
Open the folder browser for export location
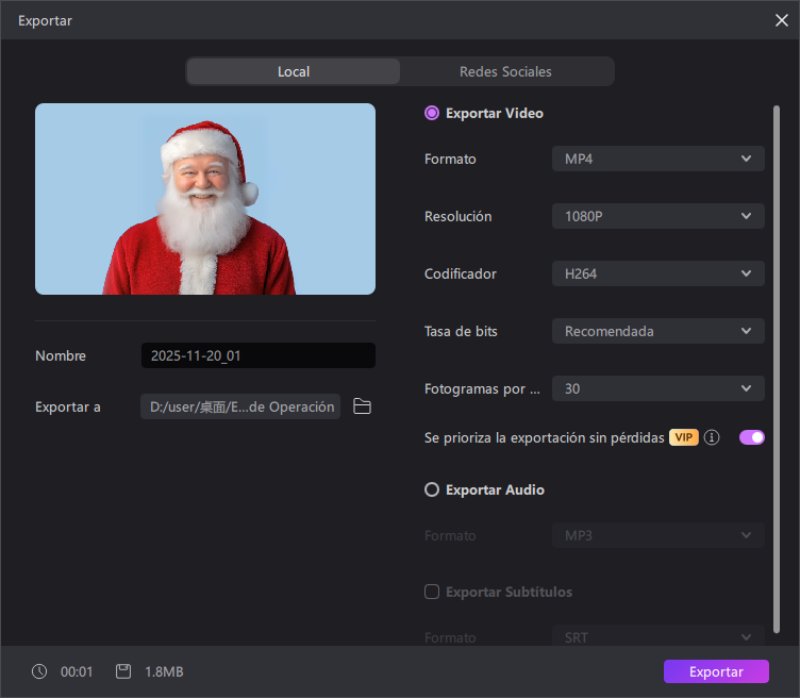tap(361, 406)
